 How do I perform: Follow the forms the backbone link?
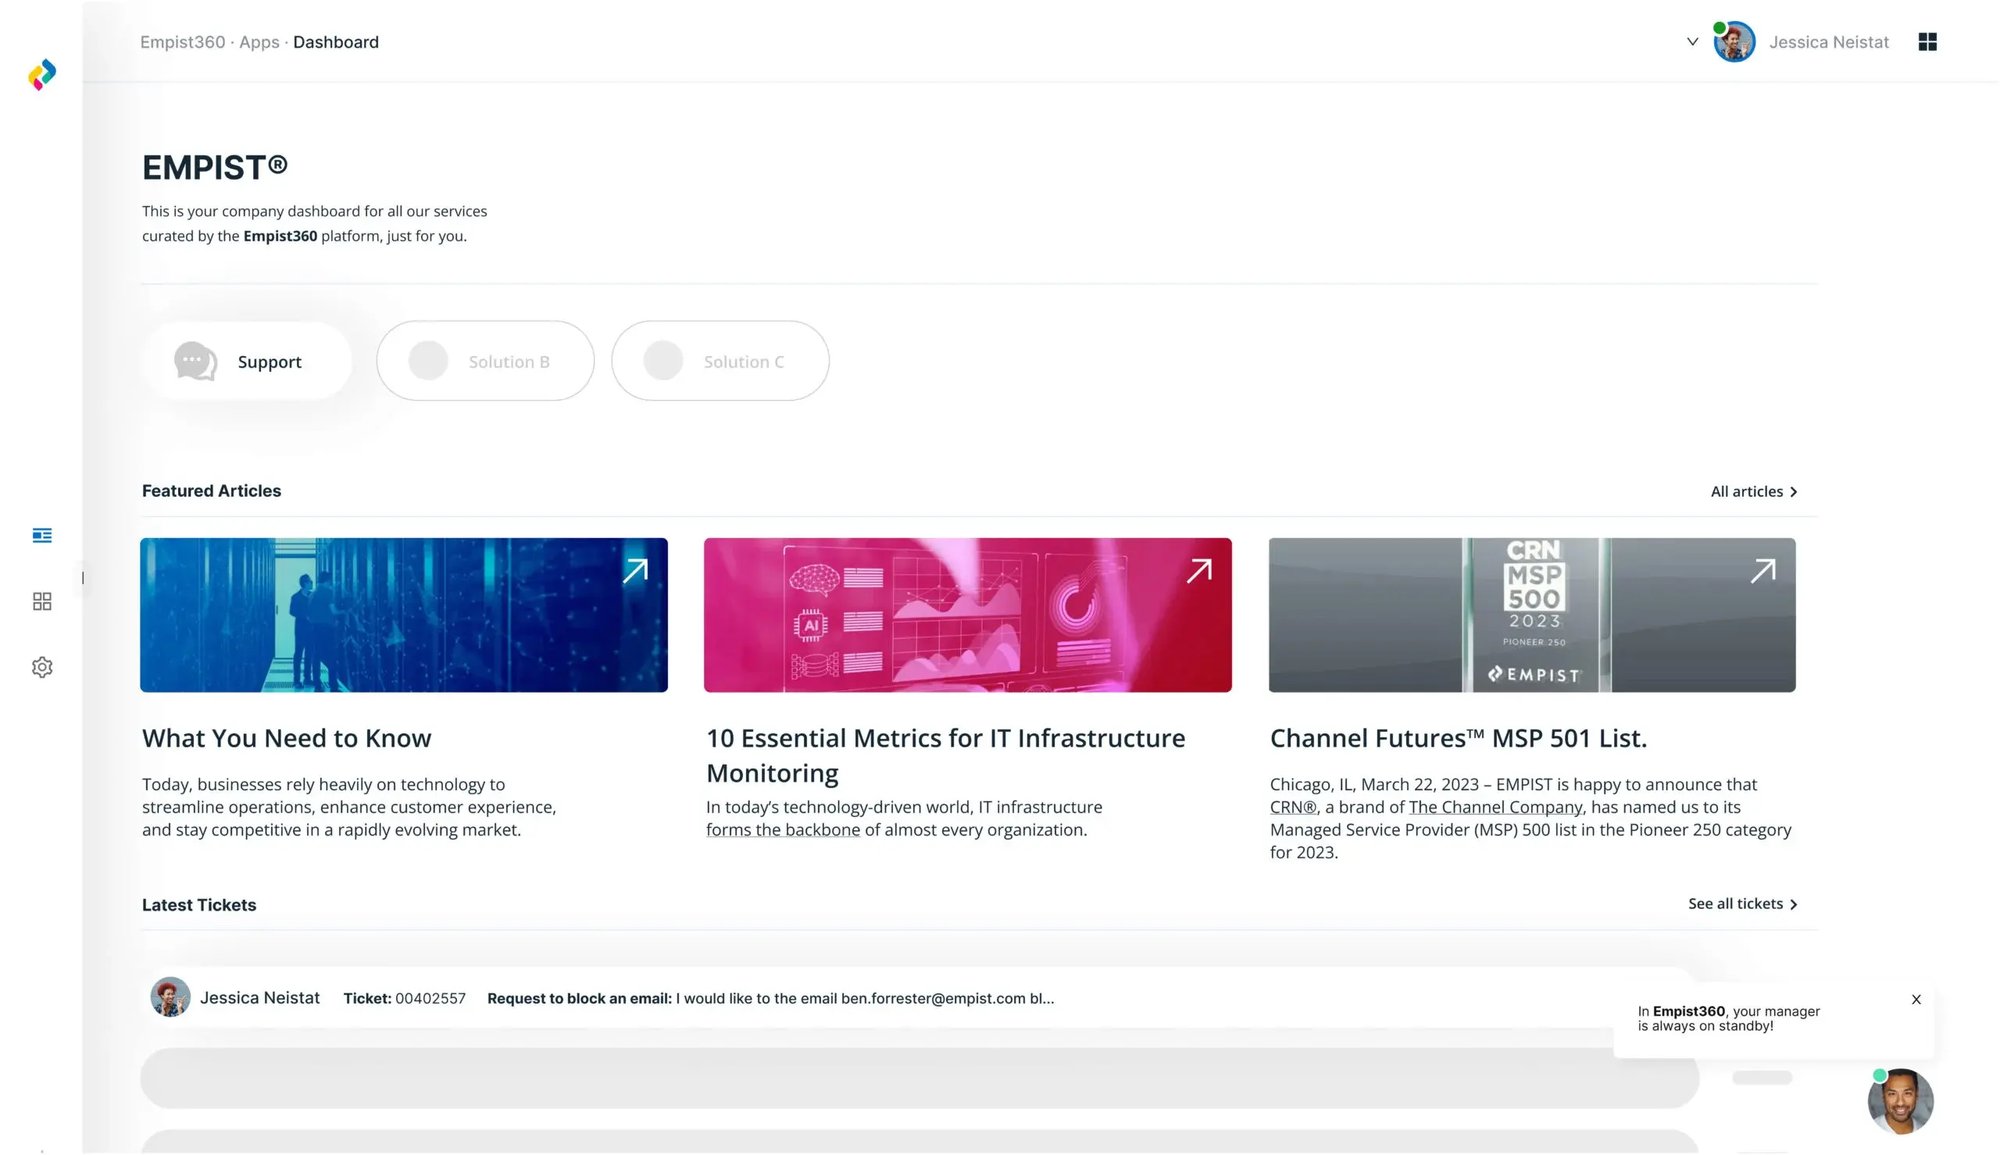click(782, 830)
